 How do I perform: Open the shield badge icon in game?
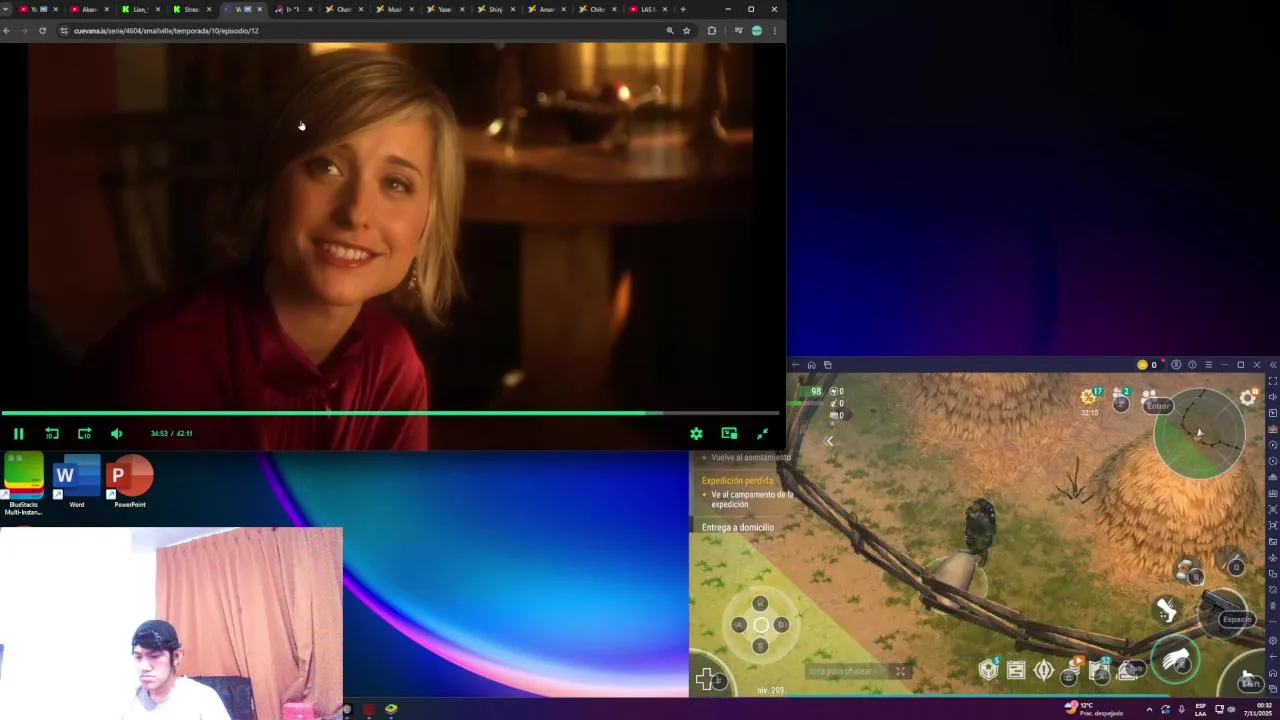click(x=989, y=670)
